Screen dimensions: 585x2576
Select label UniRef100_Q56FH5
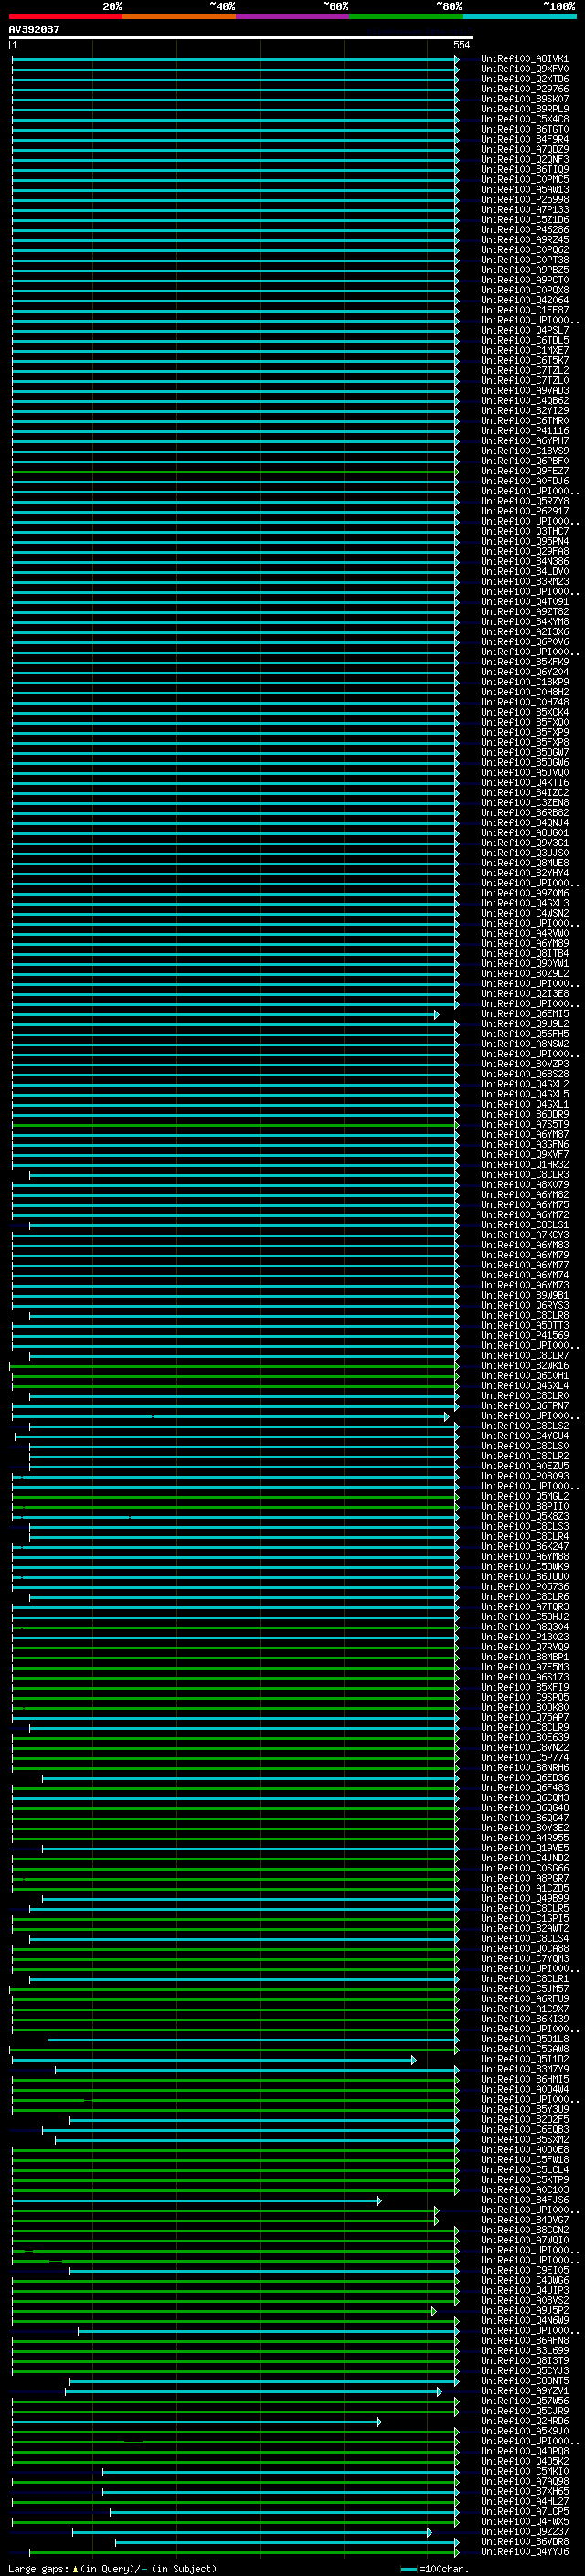coord(524,1034)
